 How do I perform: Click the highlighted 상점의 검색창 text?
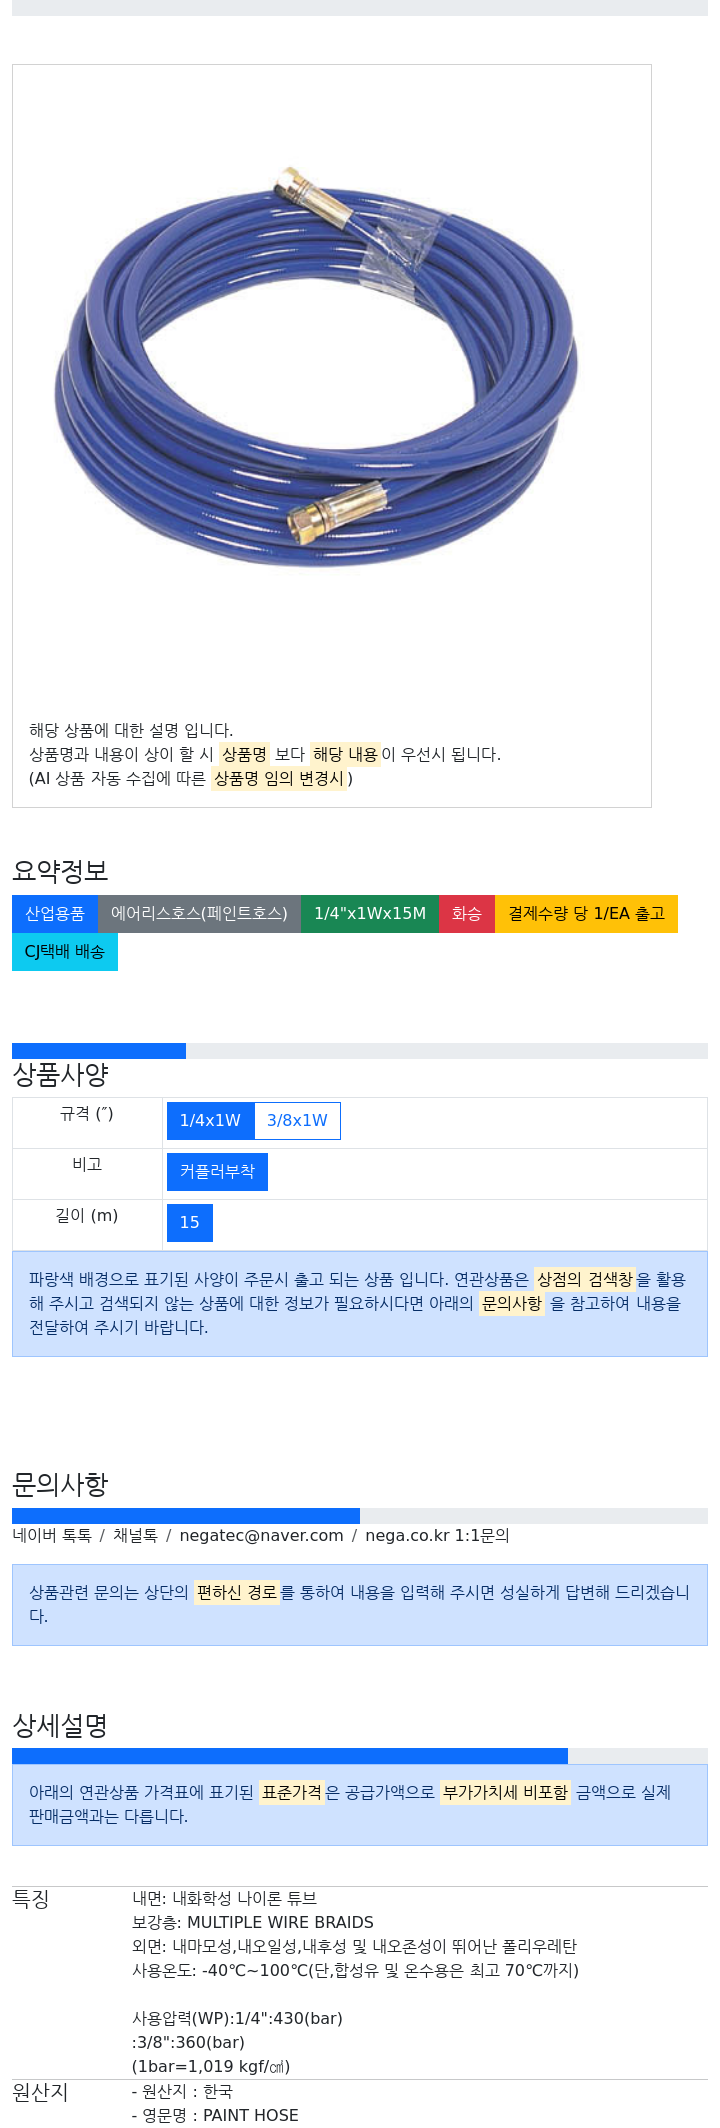point(585,1280)
